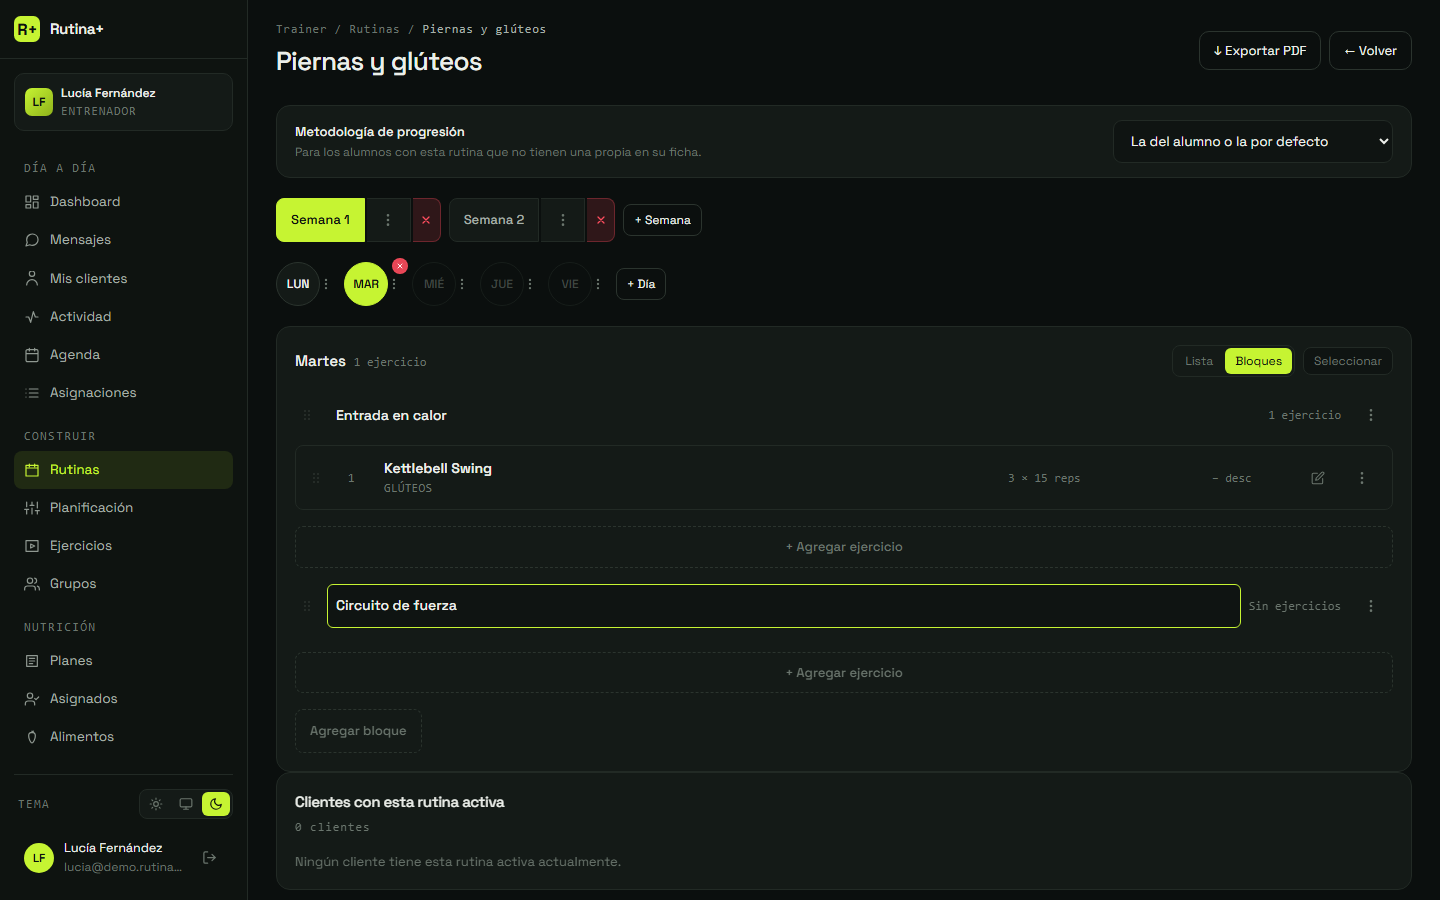Viewport: 1440px width, 900px height.
Task: Delete Semana 1 with its red X
Action: coord(426,220)
